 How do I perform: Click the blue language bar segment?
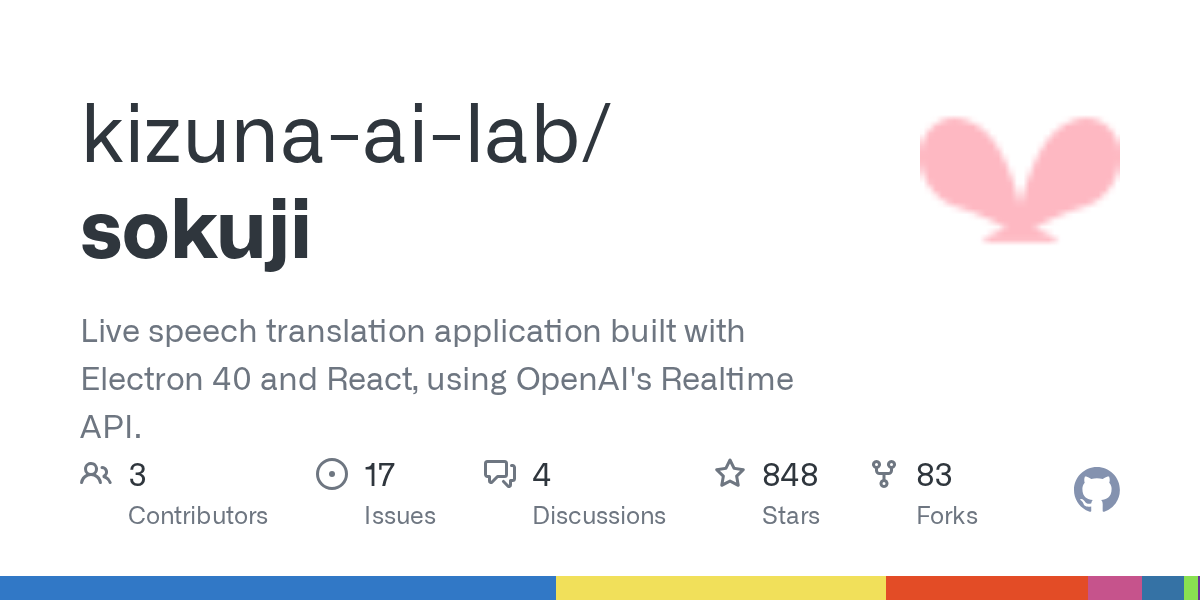(278, 588)
